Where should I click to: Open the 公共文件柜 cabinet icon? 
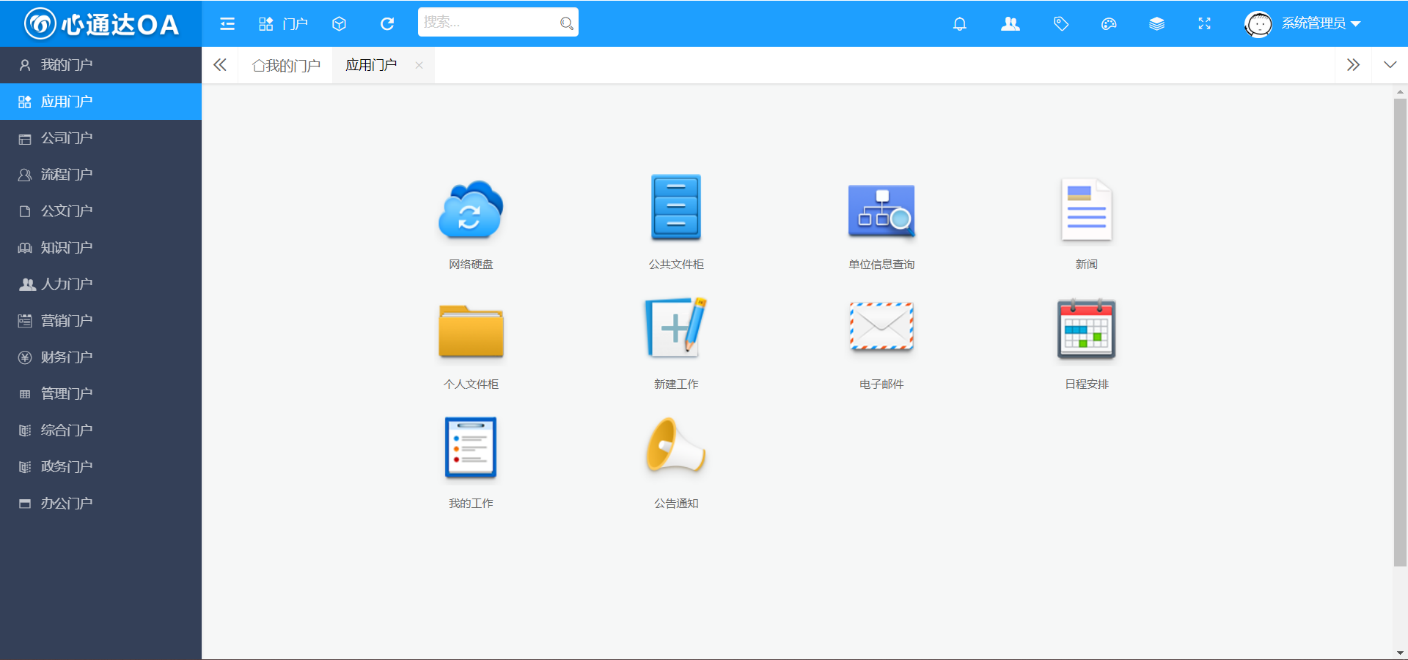(x=676, y=207)
